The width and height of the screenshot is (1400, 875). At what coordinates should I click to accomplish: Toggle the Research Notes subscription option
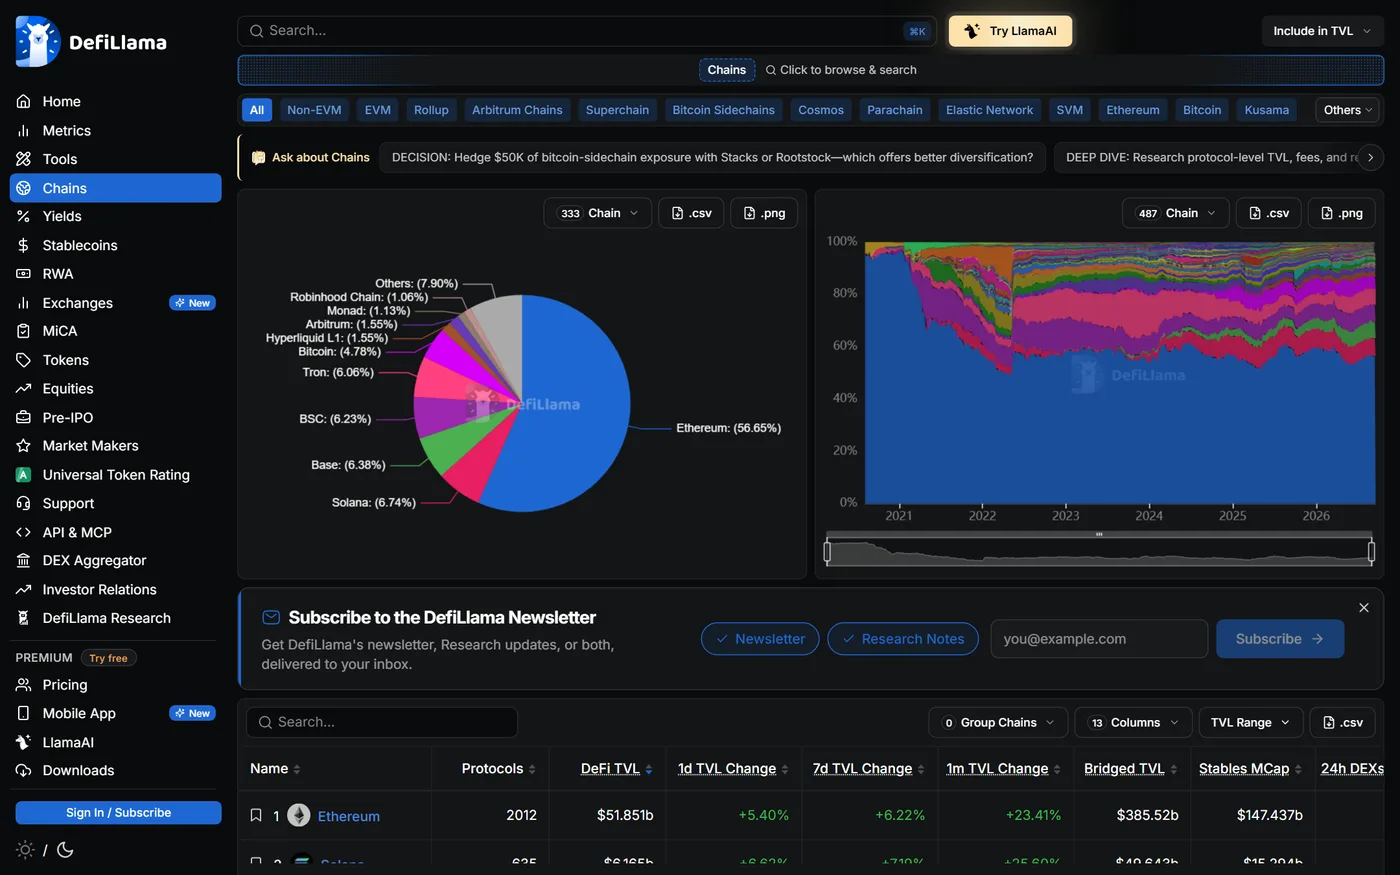(903, 639)
